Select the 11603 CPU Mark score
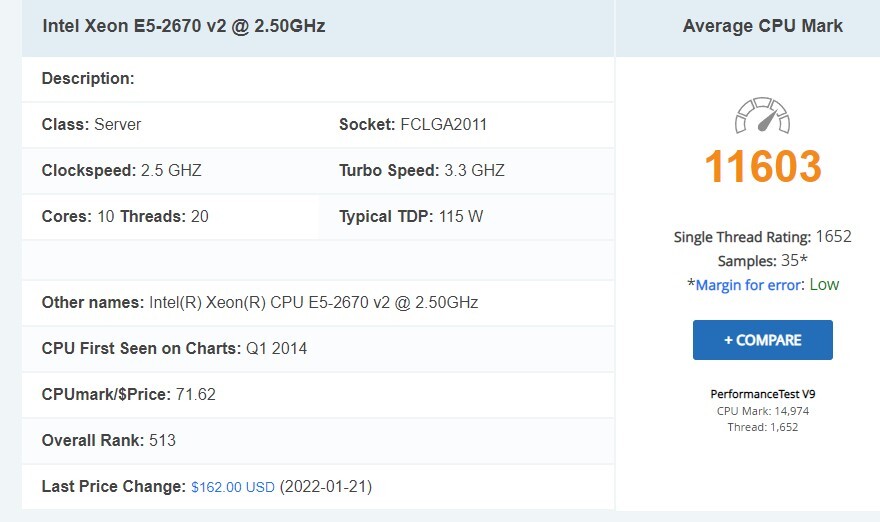The width and height of the screenshot is (880, 522). click(763, 167)
